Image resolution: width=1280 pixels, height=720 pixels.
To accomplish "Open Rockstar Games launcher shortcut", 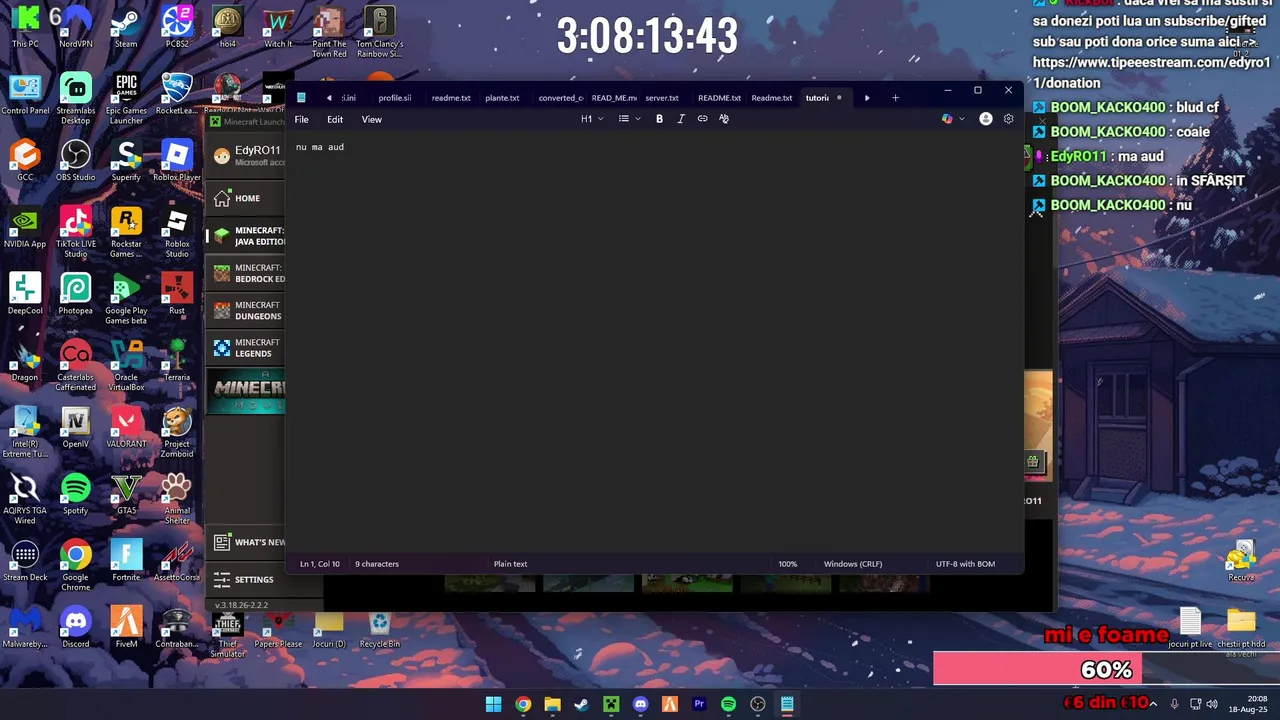I will click(x=126, y=232).
